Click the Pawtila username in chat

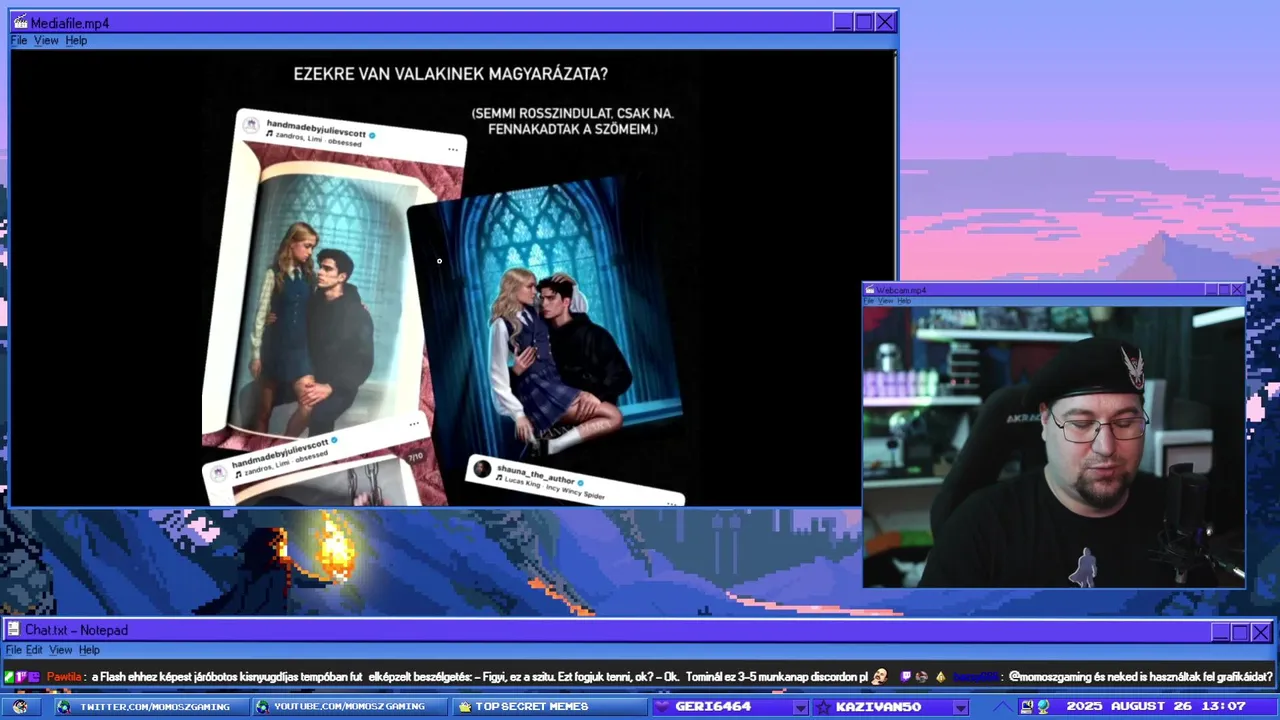(x=65, y=677)
